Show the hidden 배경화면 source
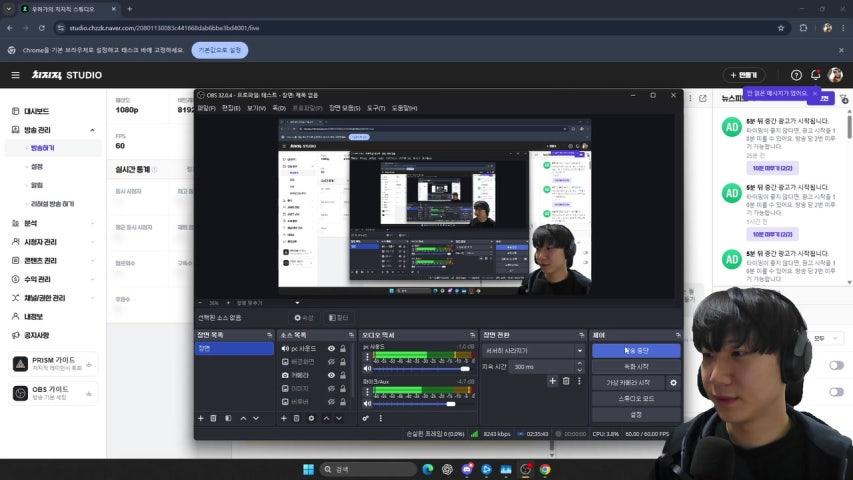Viewport: 853px width, 480px height. [x=331, y=362]
